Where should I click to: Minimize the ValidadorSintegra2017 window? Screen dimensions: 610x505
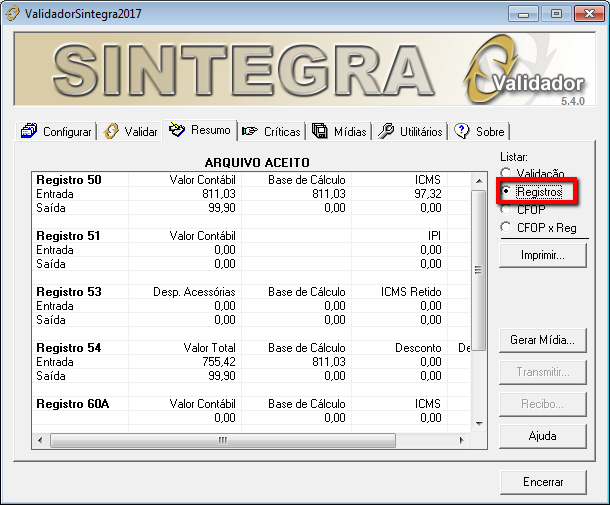coord(523,14)
